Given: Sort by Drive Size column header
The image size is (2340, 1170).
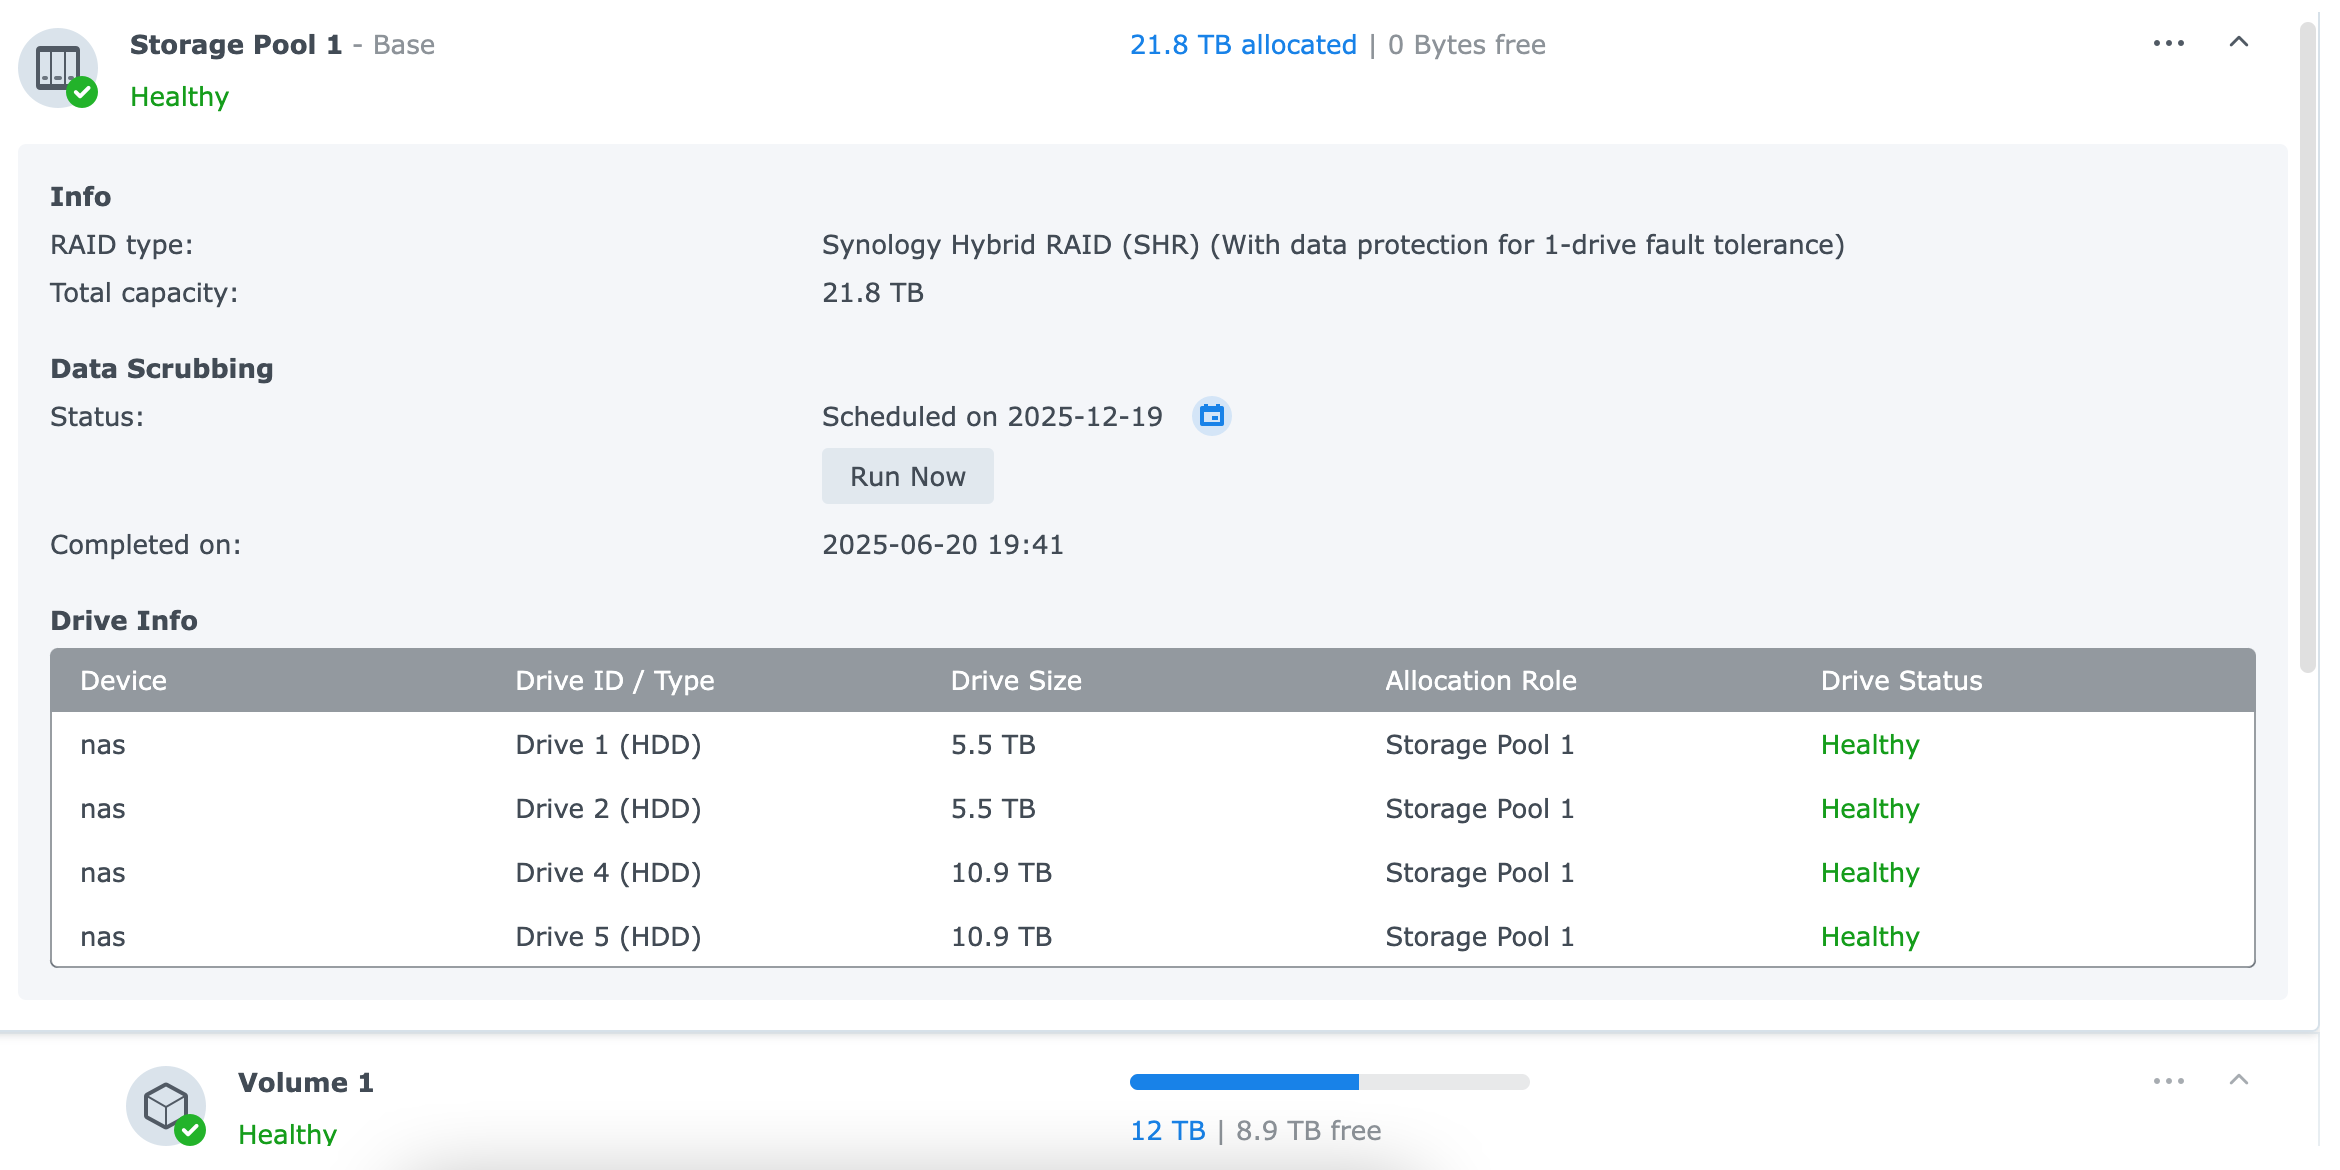Looking at the screenshot, I should coord(1016,681).
